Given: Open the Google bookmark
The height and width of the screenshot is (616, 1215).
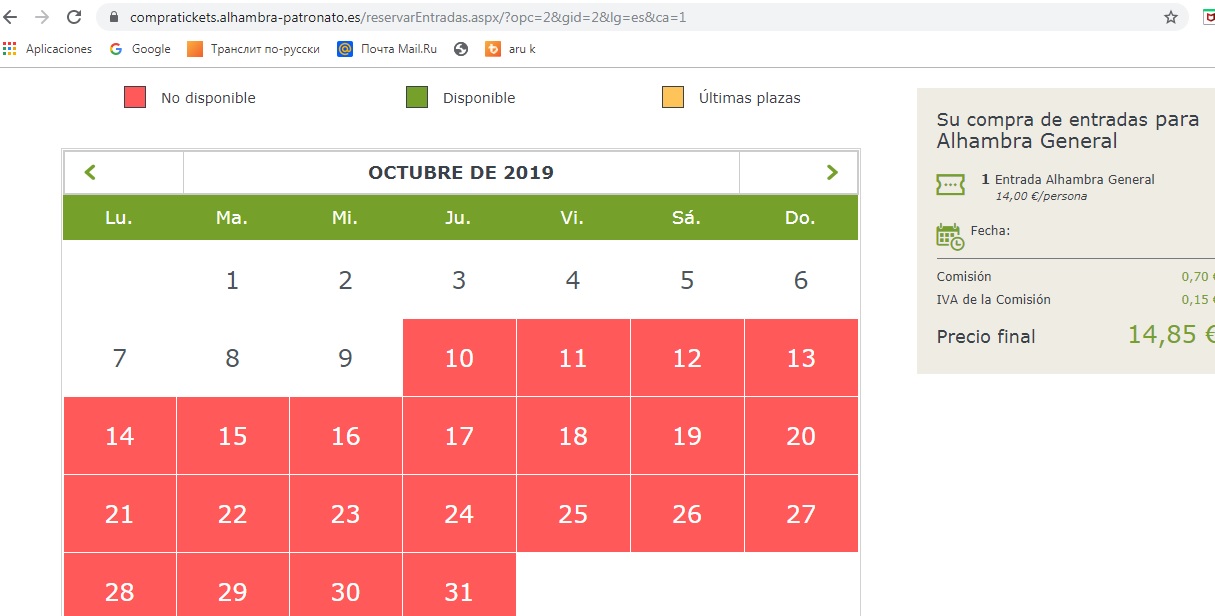Looking at the screenshot, I should pos(140,48).
